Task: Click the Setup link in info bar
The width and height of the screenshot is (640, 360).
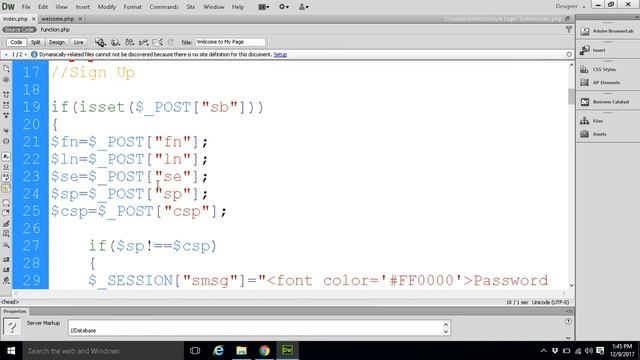Action: click(x=280, y=54)
